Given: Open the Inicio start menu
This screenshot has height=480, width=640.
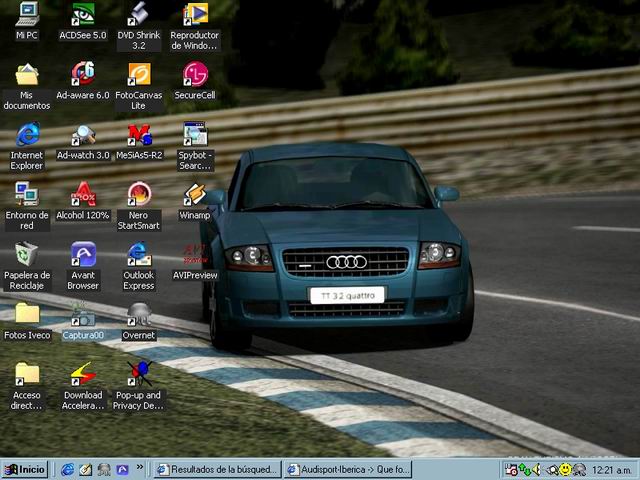Looking at the screenshot, I should (24, 469).
